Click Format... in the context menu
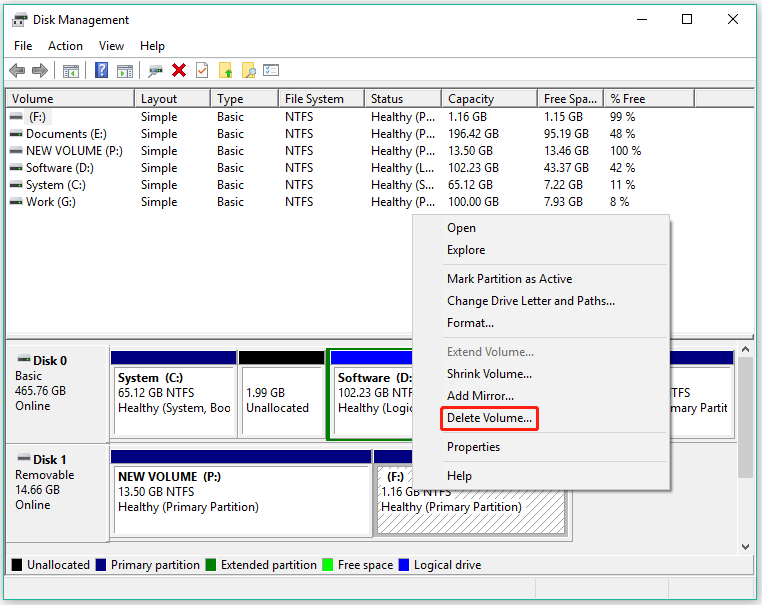The image size is (762, 605). click(470, 323)
